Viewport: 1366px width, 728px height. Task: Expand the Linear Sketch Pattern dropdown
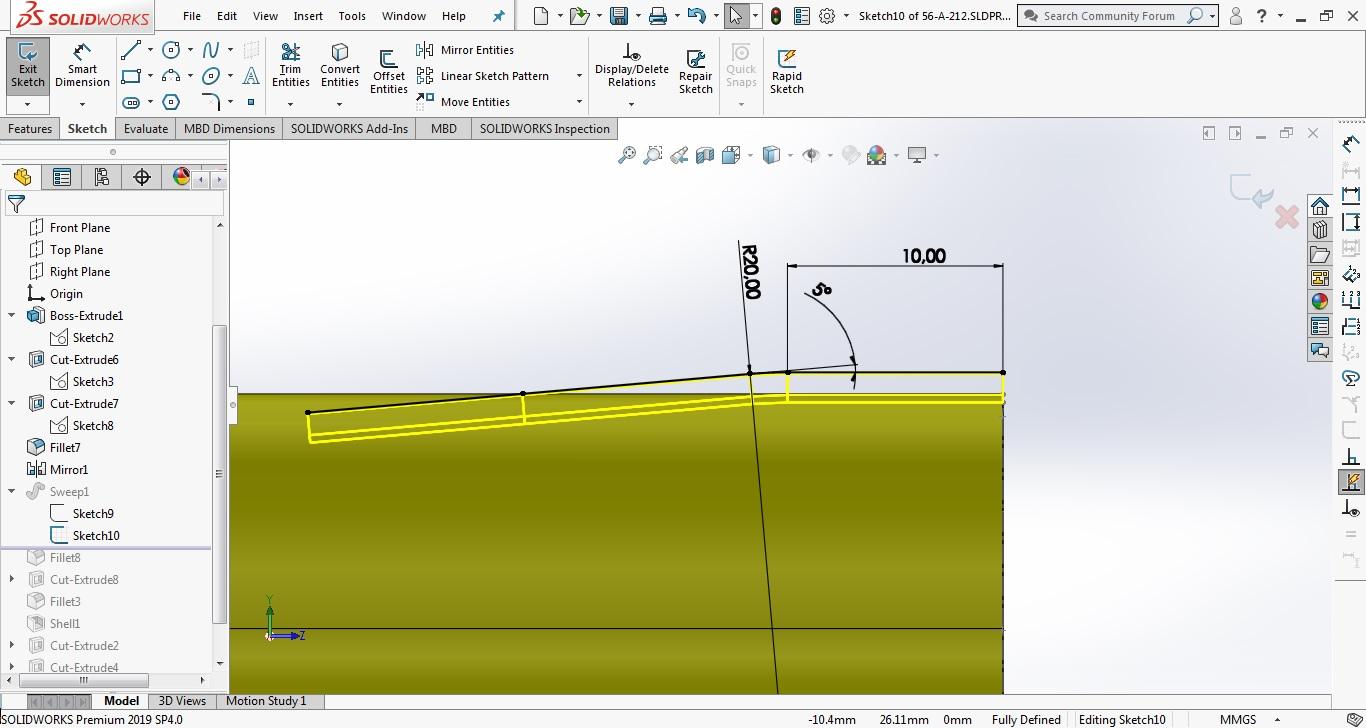click(579, 76)
